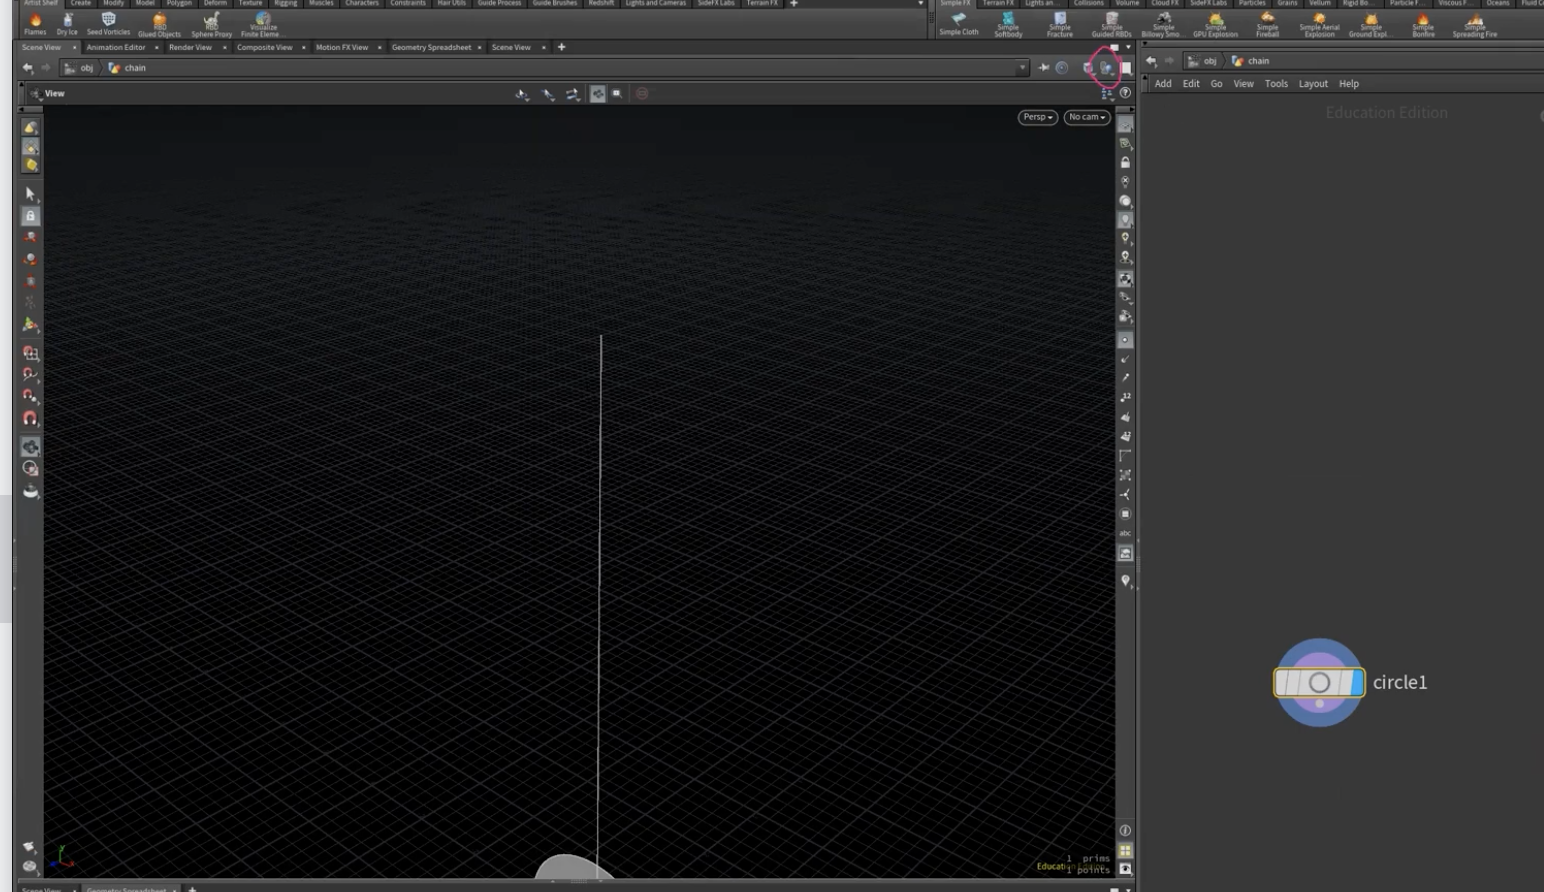Toggle lock camera to view padlock
The width and height of the screenshot is (1544, 892).
[1125, 162]
